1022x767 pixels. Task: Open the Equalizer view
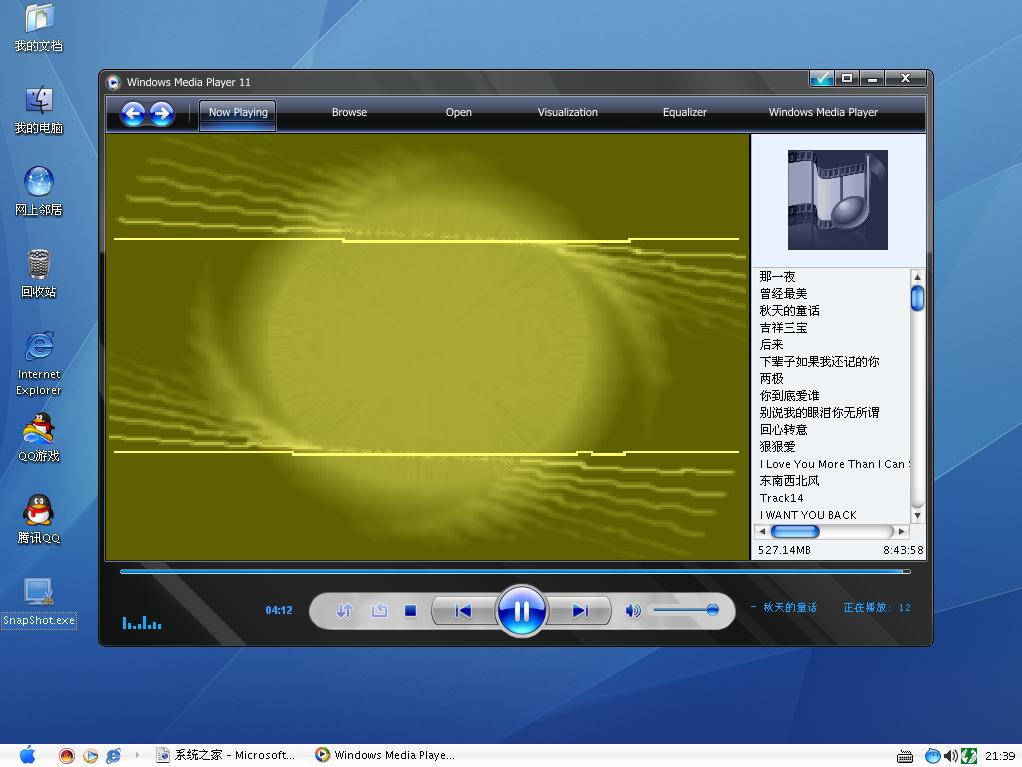[x=684, y=113]
